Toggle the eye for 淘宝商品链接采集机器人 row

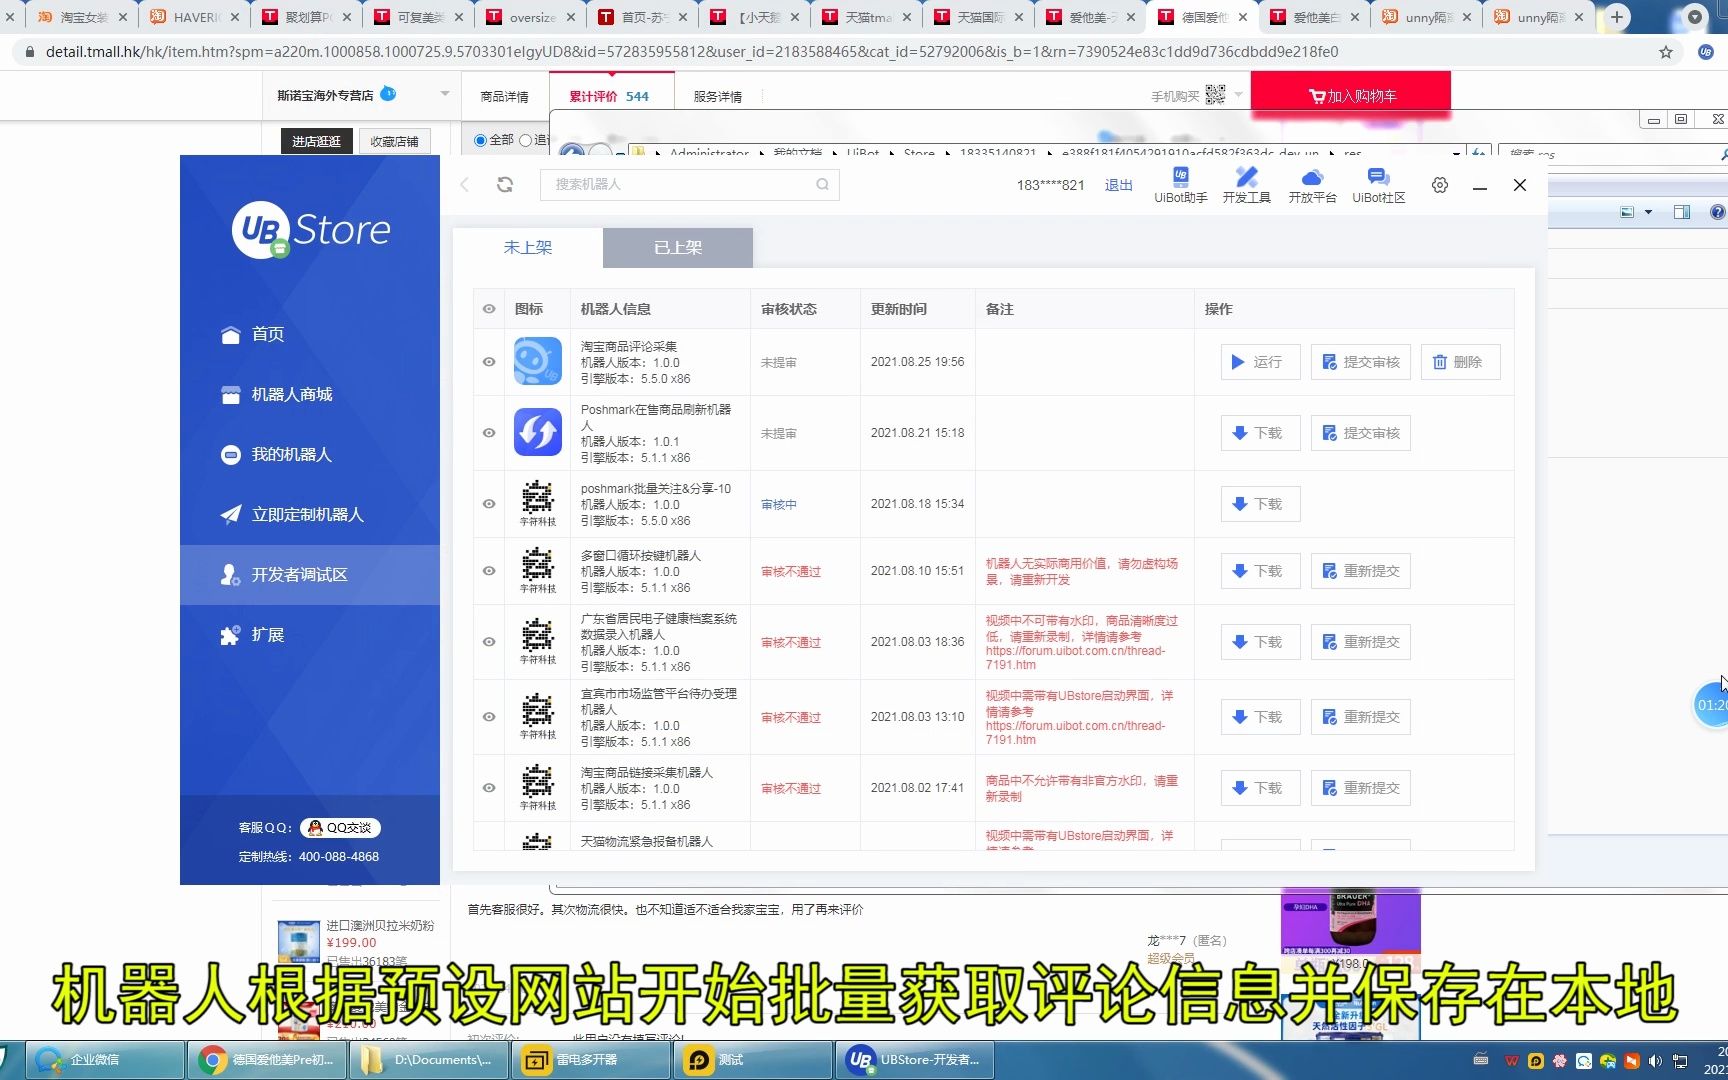click(489, 788)
